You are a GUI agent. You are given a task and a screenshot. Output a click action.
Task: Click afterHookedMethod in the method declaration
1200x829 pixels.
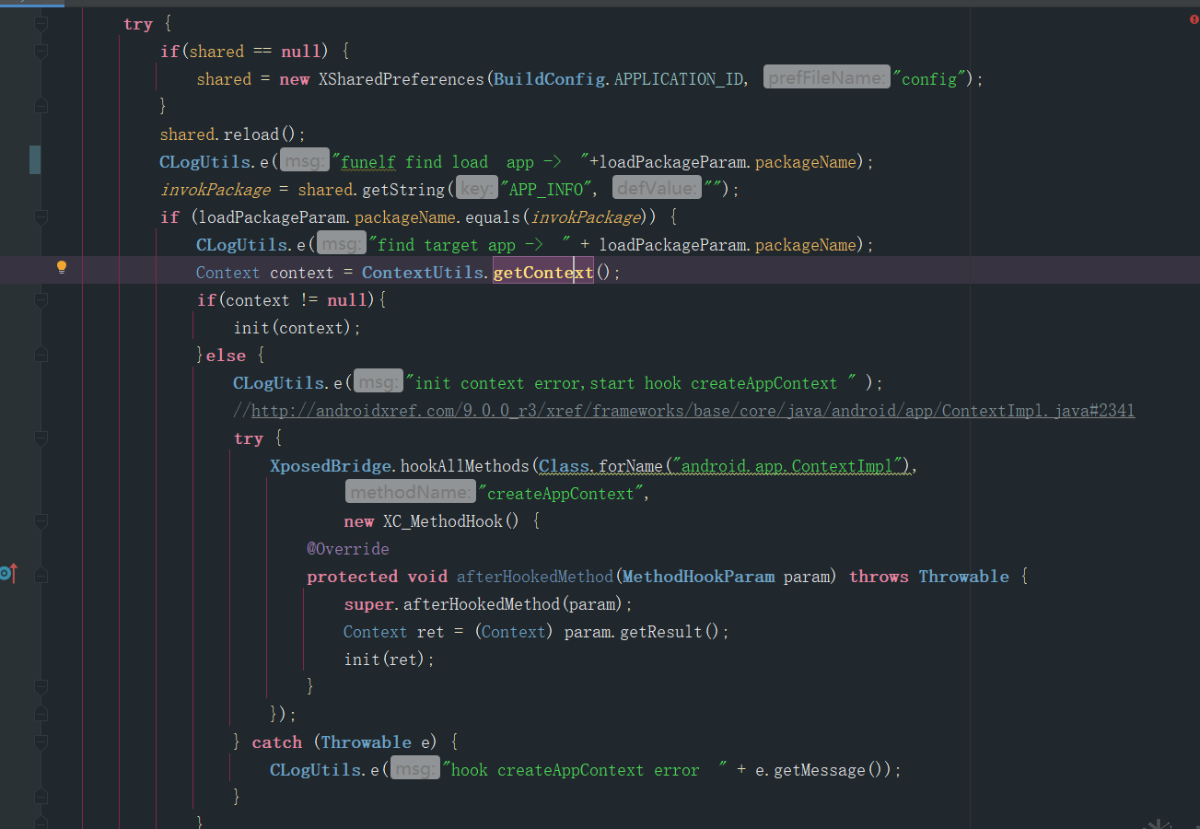pyautogui.click(x=534, y=577)
